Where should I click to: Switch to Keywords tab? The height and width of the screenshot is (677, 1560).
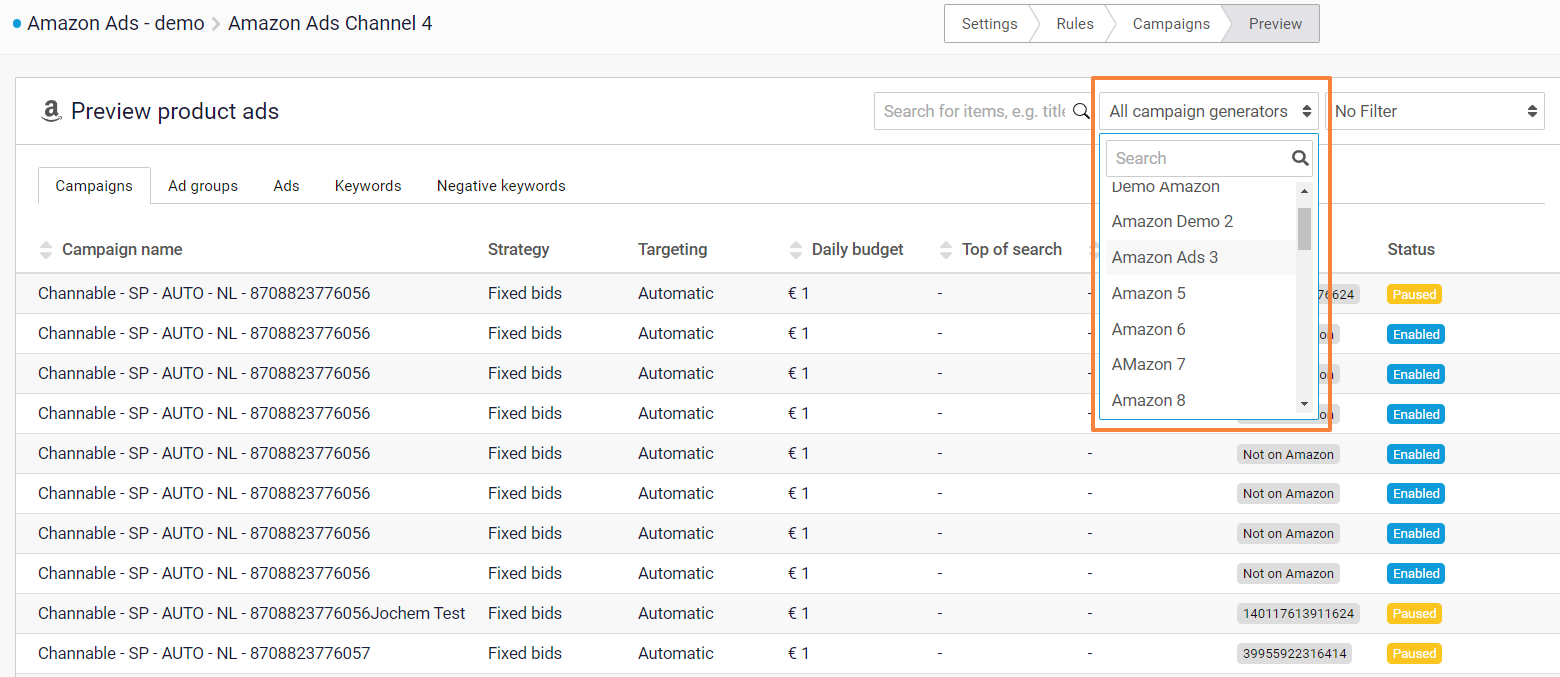(368, 186)
